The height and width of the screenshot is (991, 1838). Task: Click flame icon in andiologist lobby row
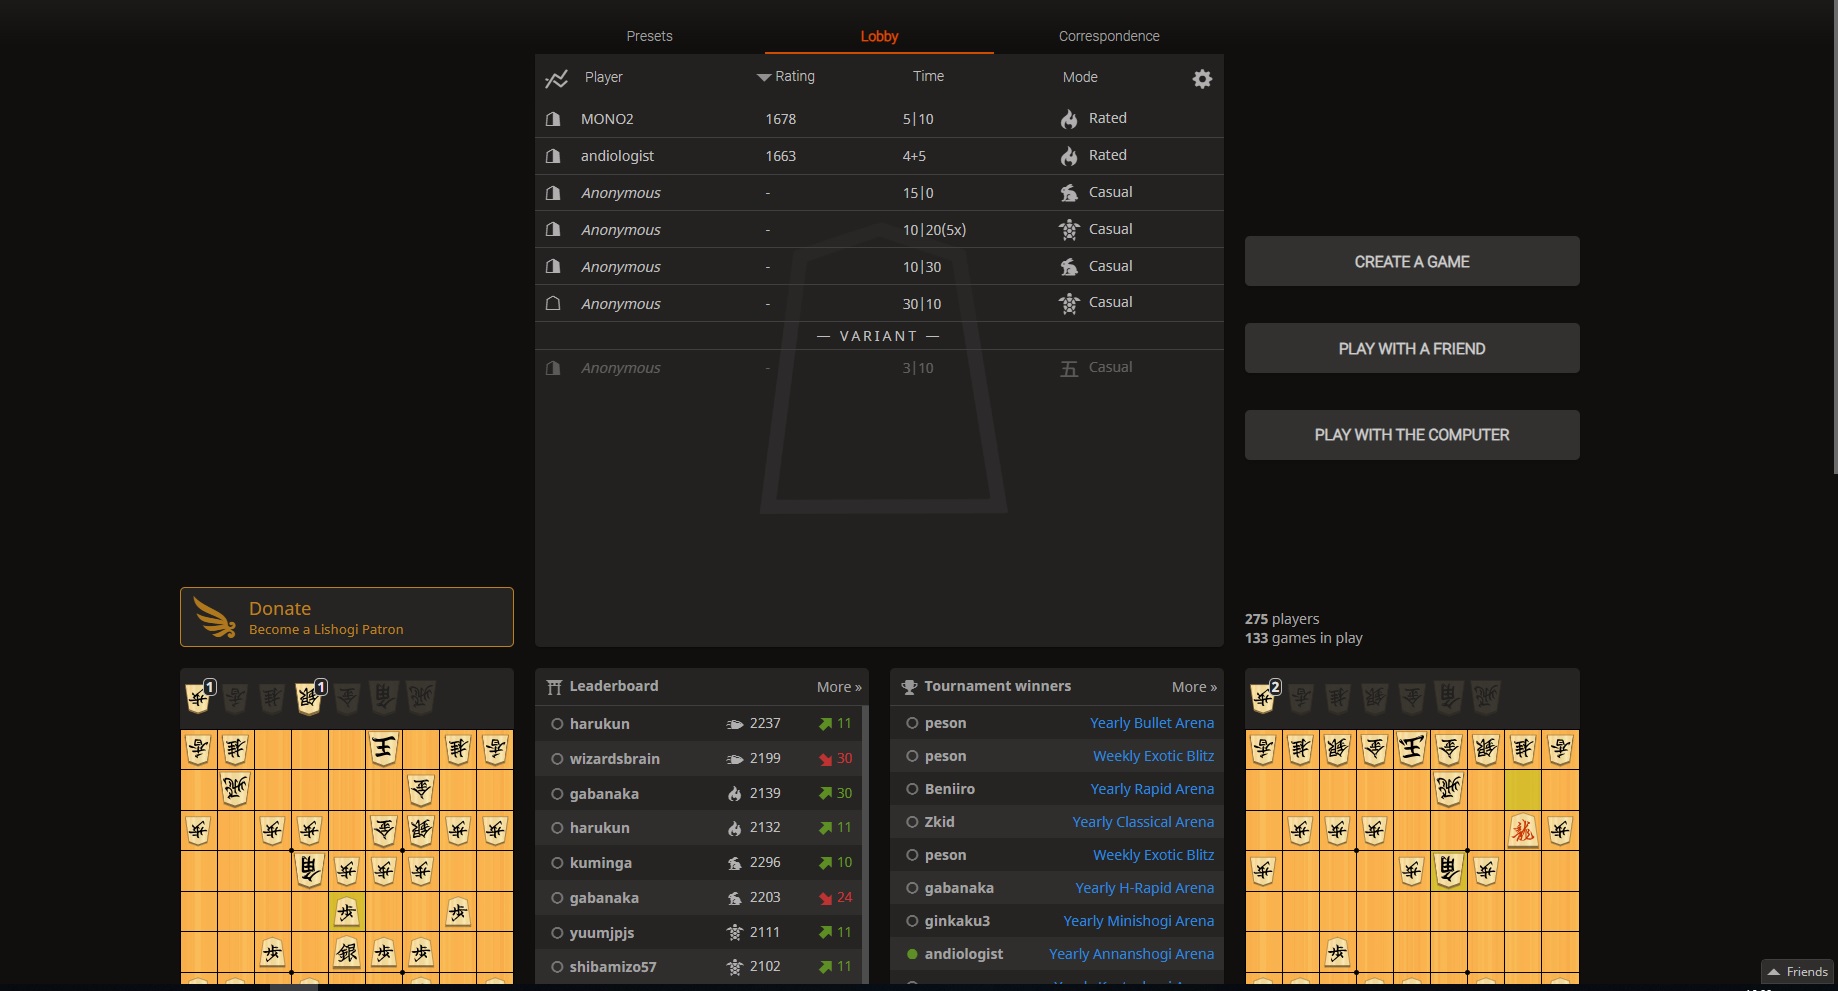coord(1069,156)
